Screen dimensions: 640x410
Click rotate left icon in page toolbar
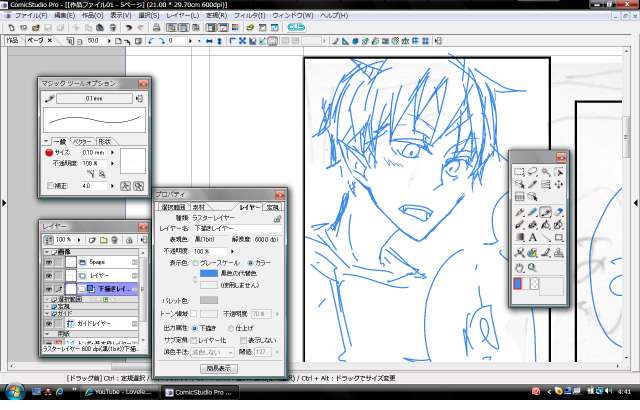(151, 41)
